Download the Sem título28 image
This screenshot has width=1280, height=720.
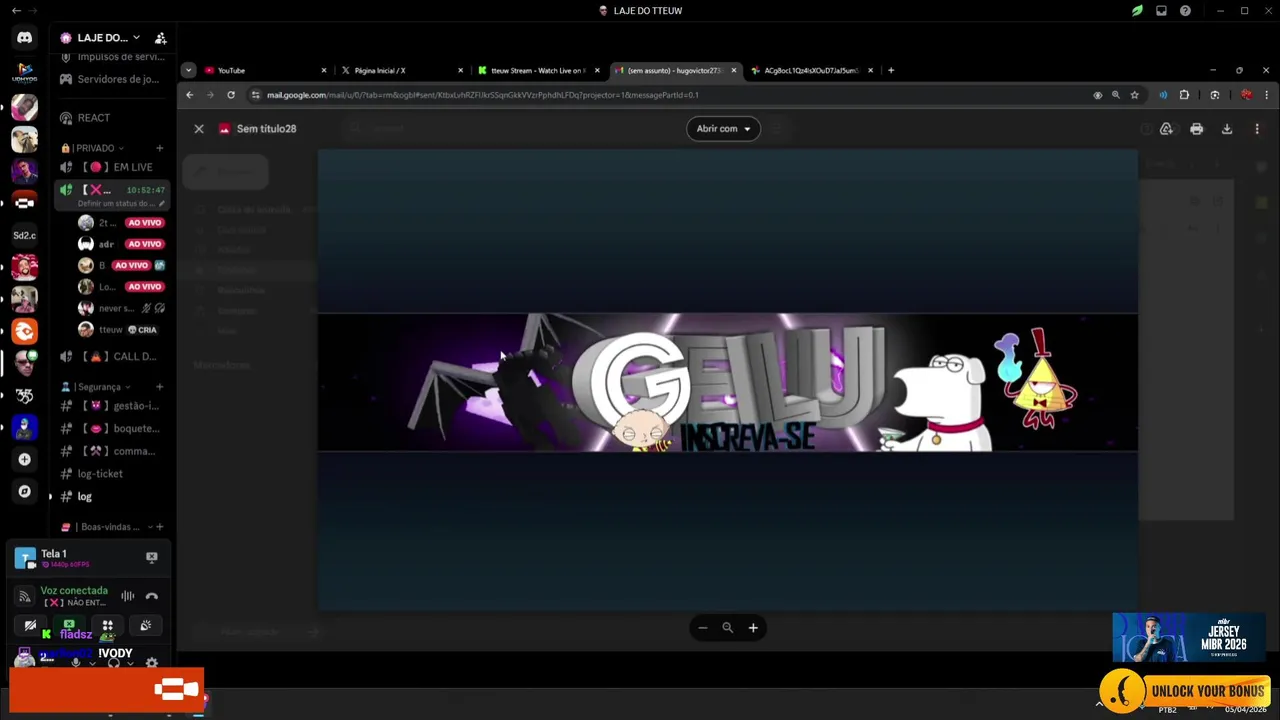pyautogui.click(x=1227, y=129)
